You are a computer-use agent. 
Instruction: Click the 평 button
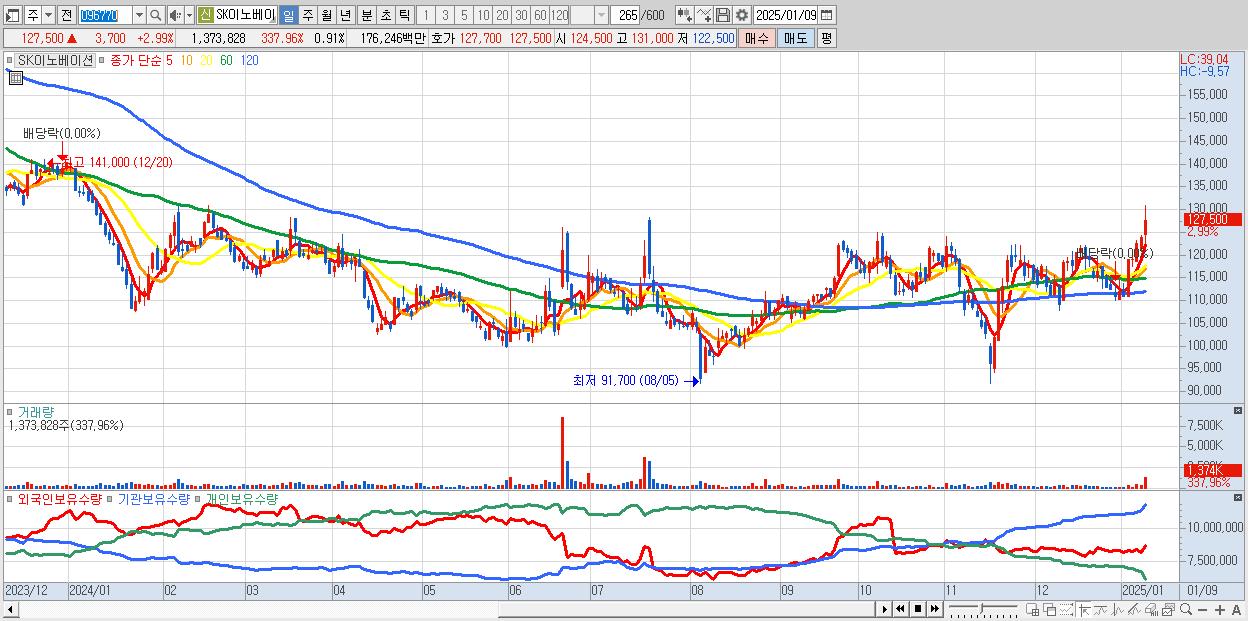(x=826, y=38)
